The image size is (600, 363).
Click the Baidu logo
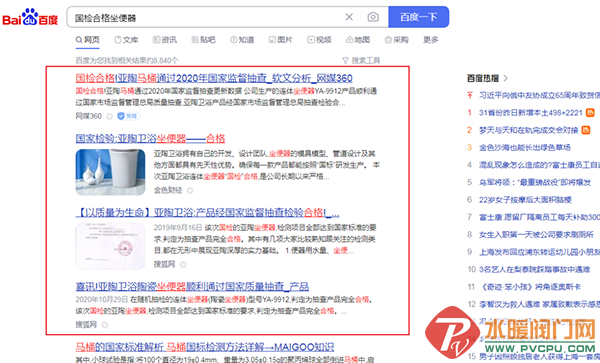pos(30,17)
